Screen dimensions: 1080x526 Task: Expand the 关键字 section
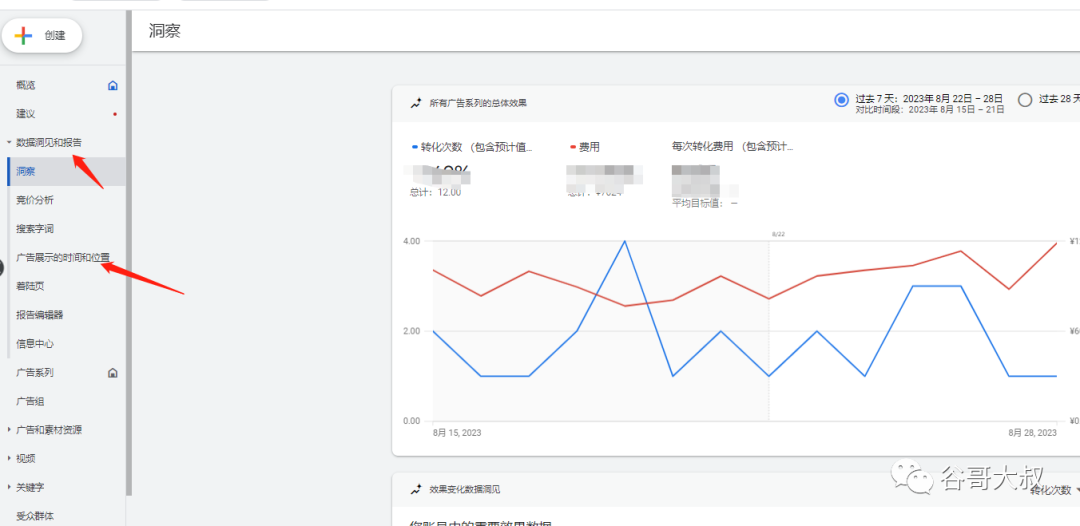[9, 487]
